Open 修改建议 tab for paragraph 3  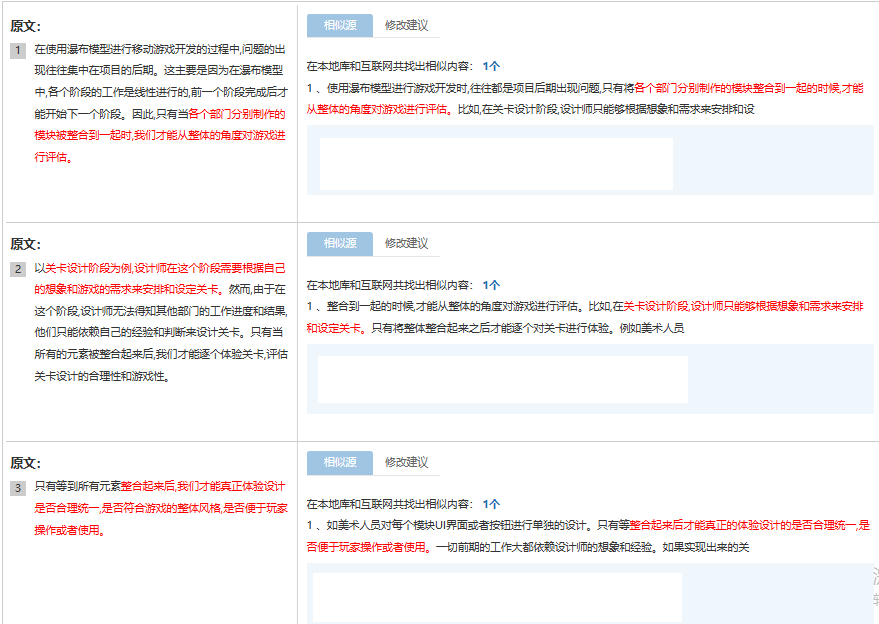click(406, 462)
